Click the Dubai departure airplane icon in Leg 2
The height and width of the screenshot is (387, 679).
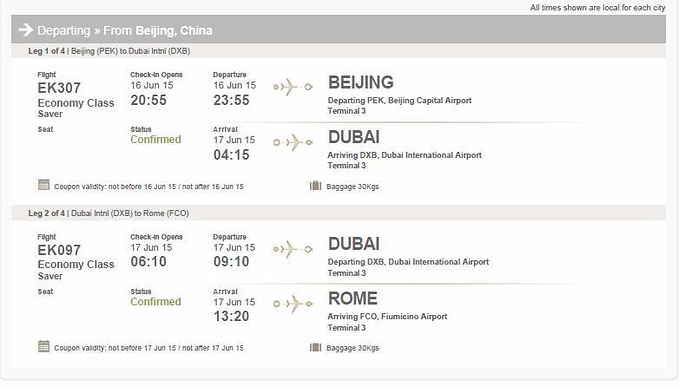293,249
